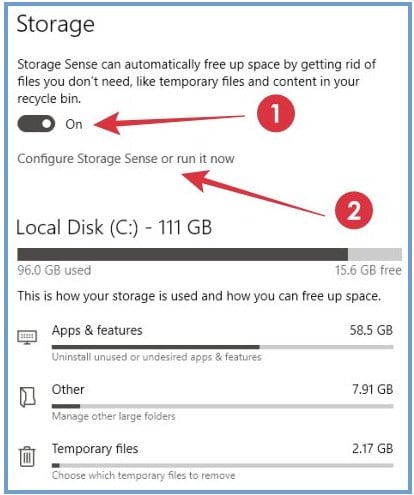Toggle the Storage Sense switch off
This screenshot has width=414, height=495.
pyautogui.click(x=36, y=124)
